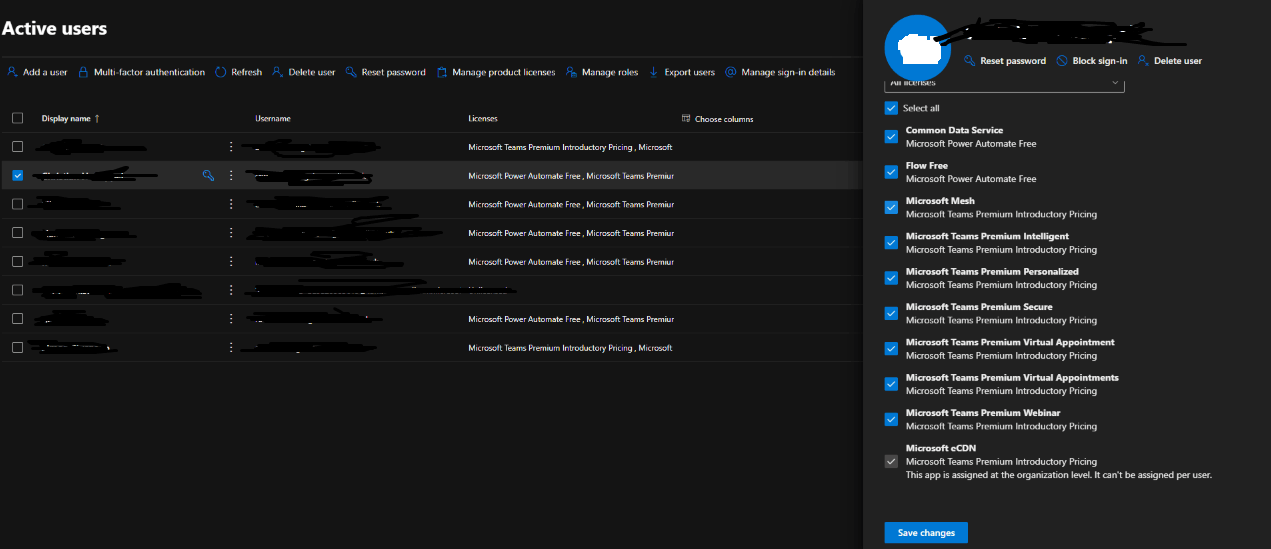Open Multi-factor authentication settings

coord(141,72)
